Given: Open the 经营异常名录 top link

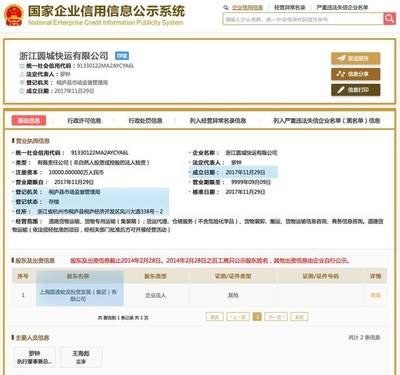Looking at the screenshot, I should [289, 7].
